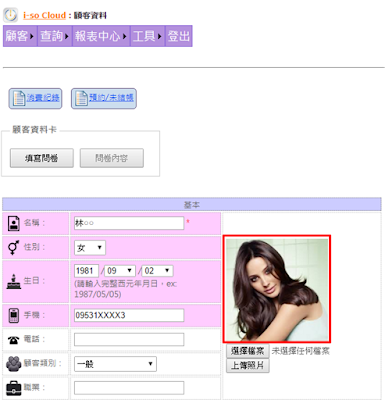Click the telephone icon beside 電話
Screen dimensions: 385x400
pyautogui.click(x=13, y=340)
